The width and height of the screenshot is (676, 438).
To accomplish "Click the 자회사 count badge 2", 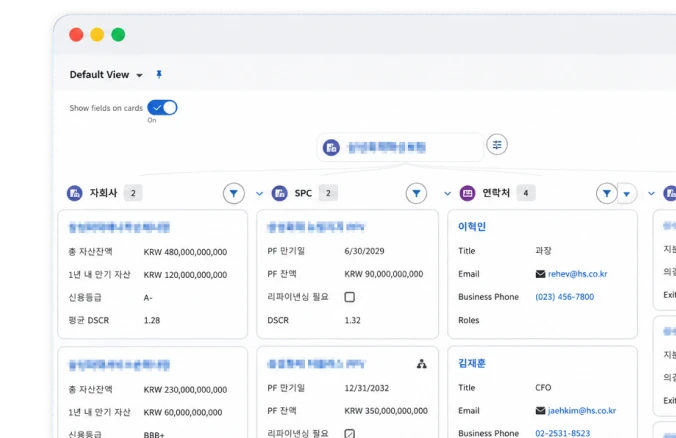I will (133, 193).
